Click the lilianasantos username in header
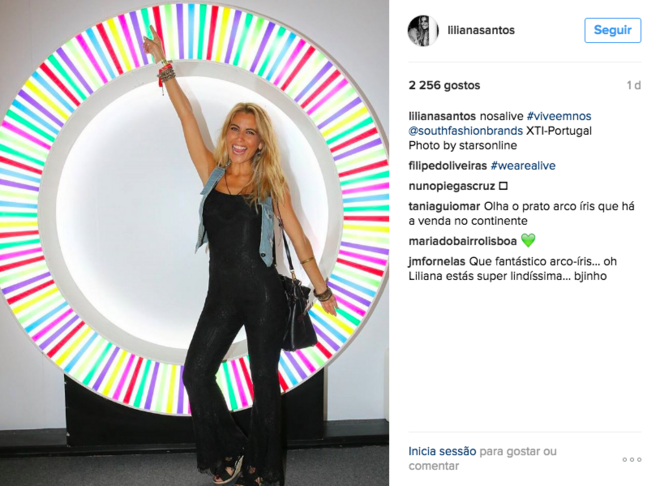660x486 pixels. click(x=481, y=30)
